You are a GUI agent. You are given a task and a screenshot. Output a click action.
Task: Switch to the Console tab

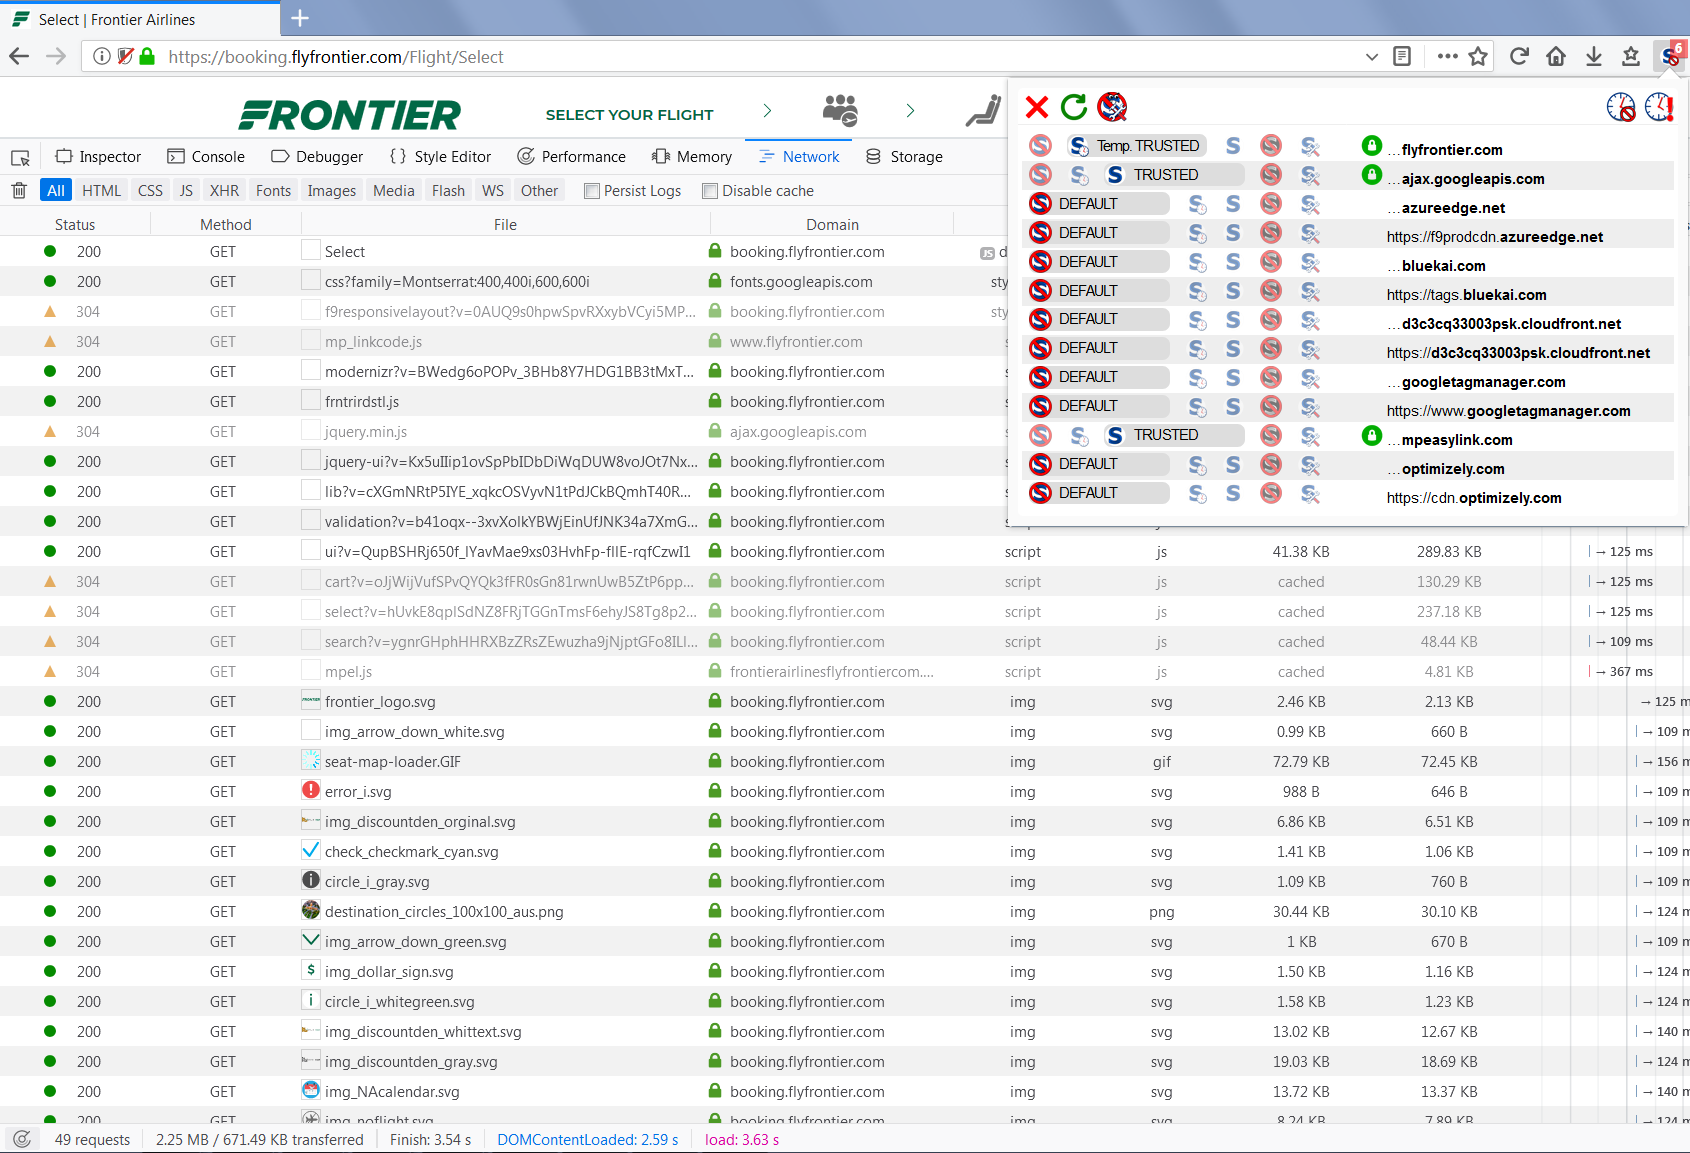(206, 157)
